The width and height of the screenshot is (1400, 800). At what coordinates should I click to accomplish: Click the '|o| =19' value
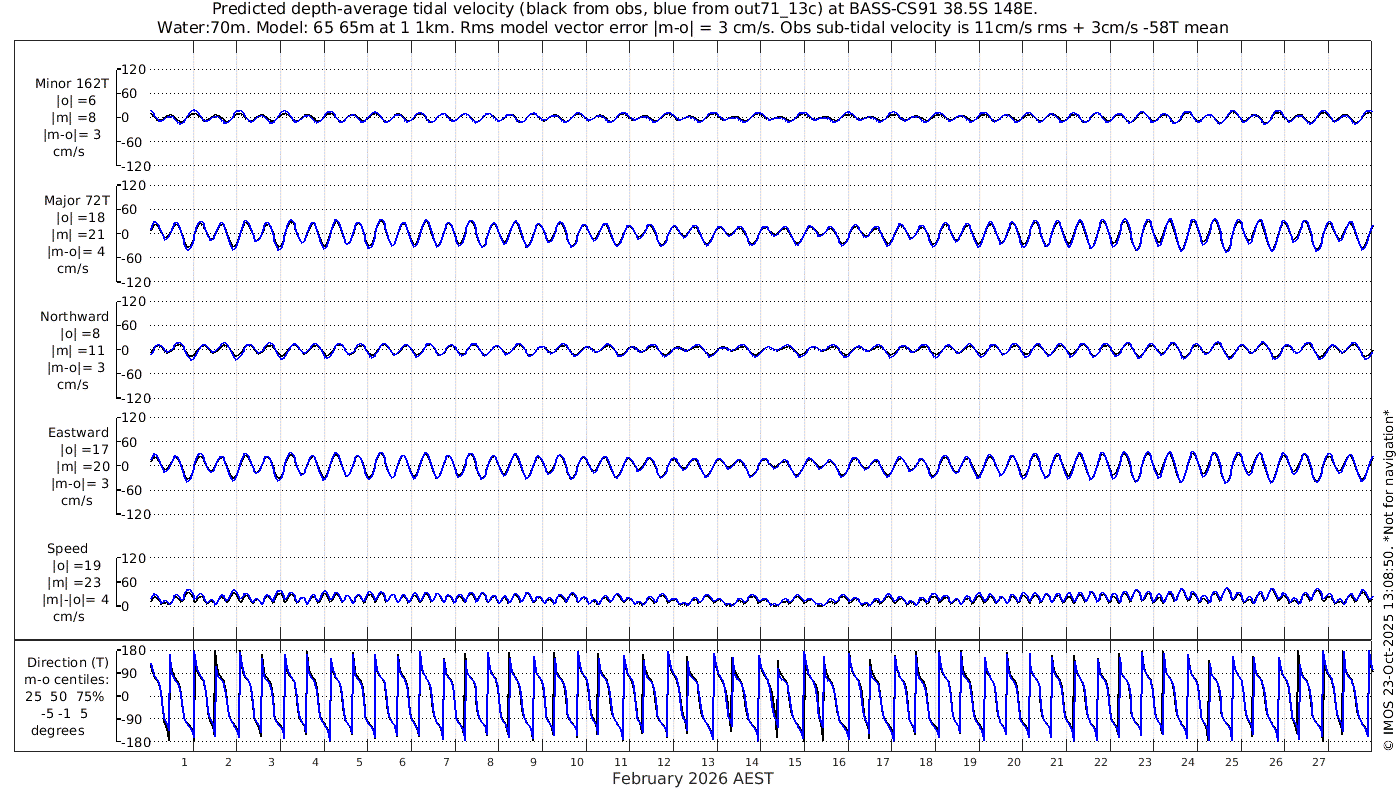76,566
